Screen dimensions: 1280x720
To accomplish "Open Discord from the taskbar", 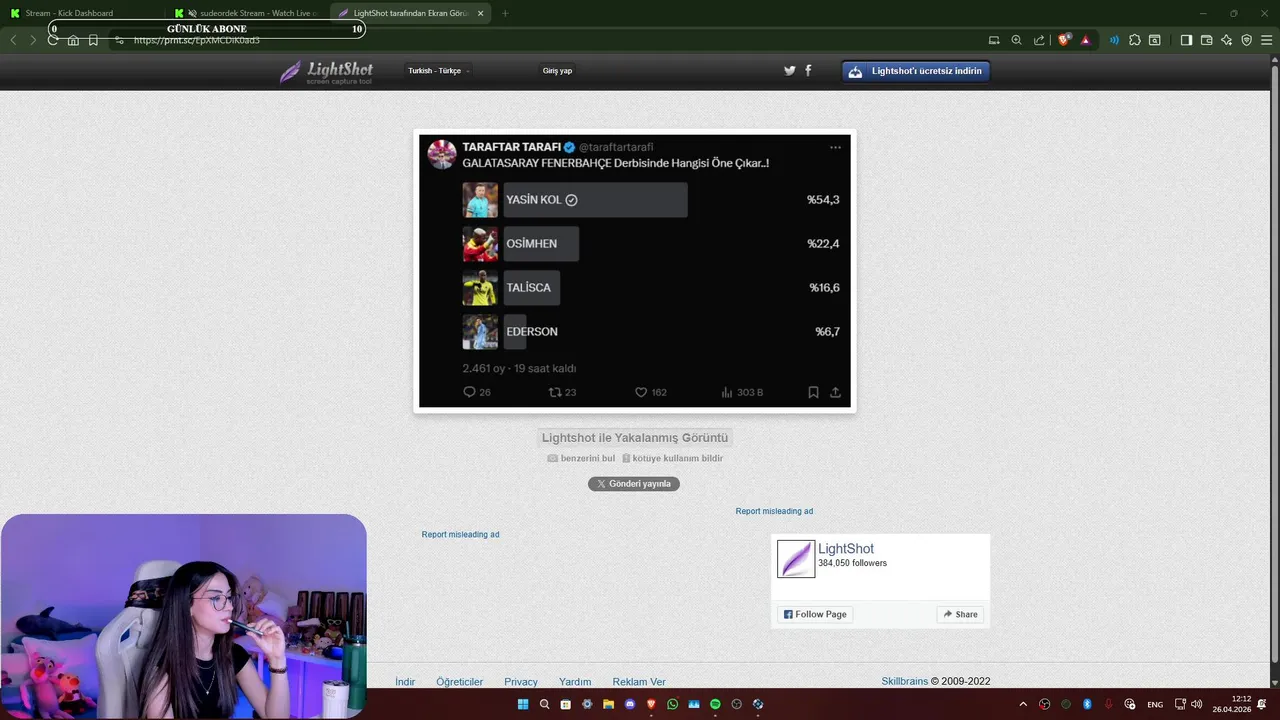I will tap(630, 704).
